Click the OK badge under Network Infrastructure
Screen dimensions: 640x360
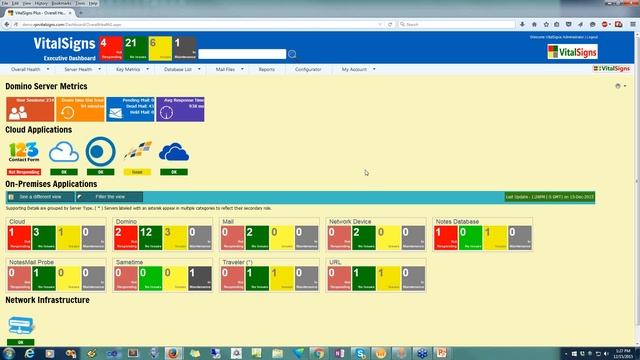click(20, 342)
